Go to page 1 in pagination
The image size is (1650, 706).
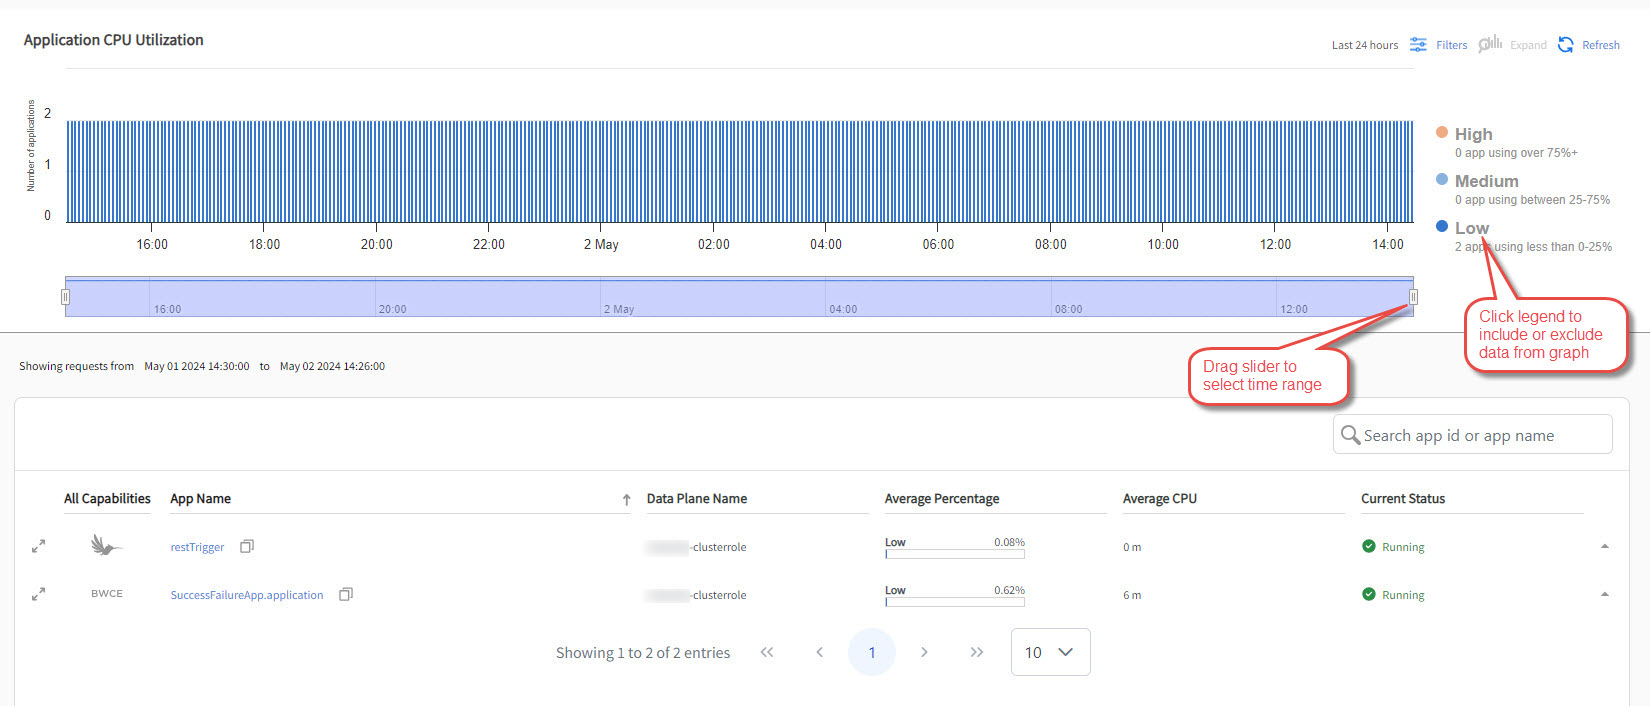click(871, 652)
